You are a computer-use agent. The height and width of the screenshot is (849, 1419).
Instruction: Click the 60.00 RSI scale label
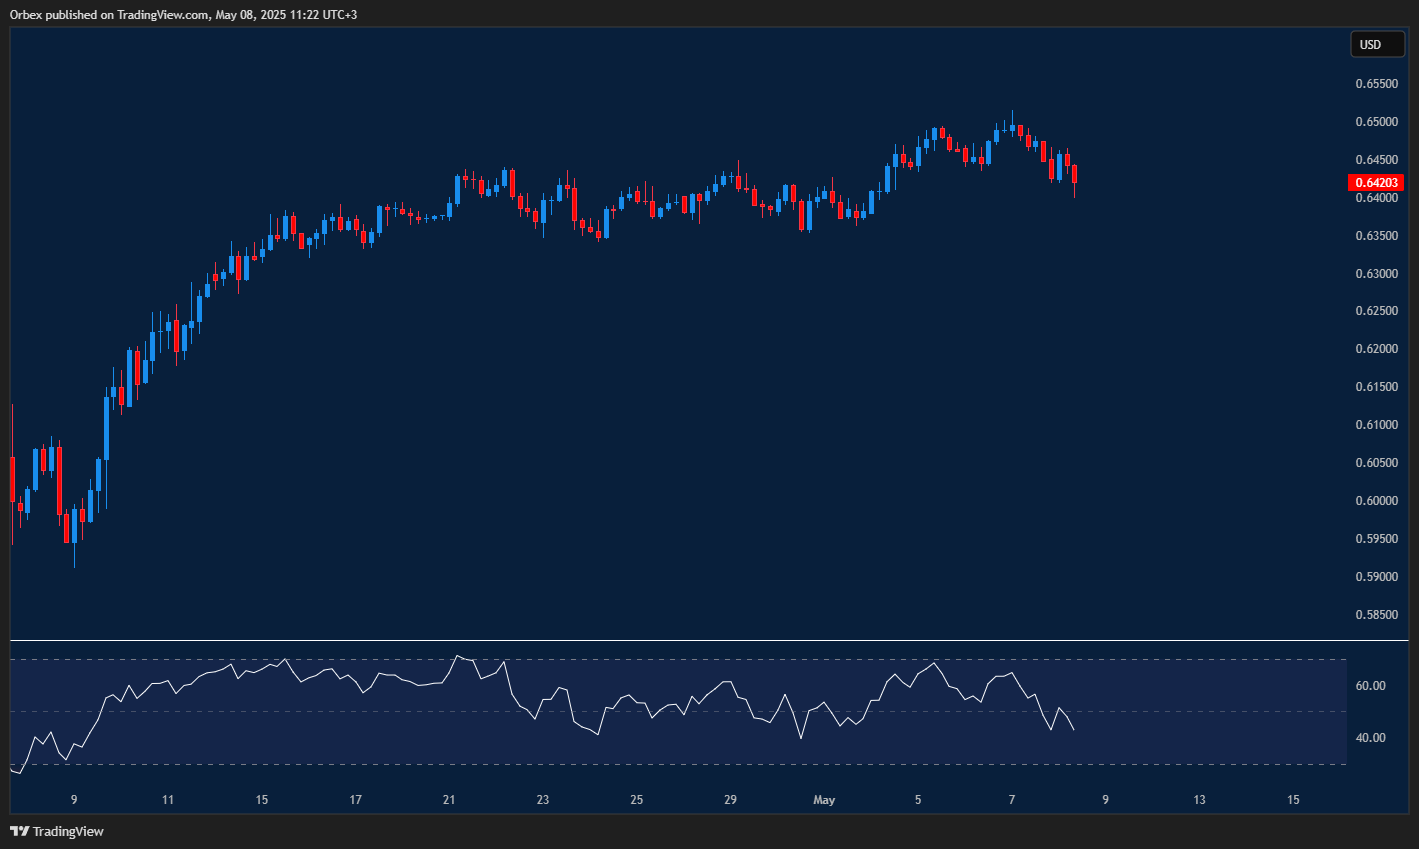pos(1371,684)
